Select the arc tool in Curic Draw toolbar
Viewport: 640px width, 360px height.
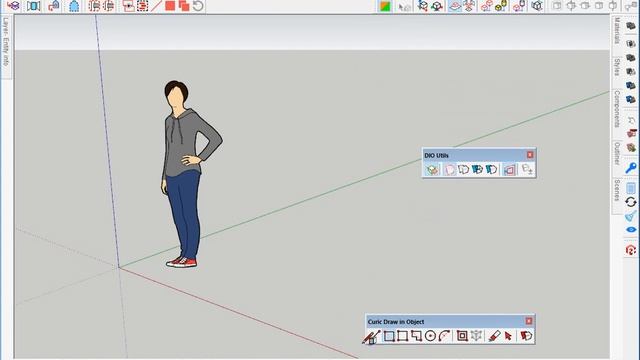tap(444, 336)
